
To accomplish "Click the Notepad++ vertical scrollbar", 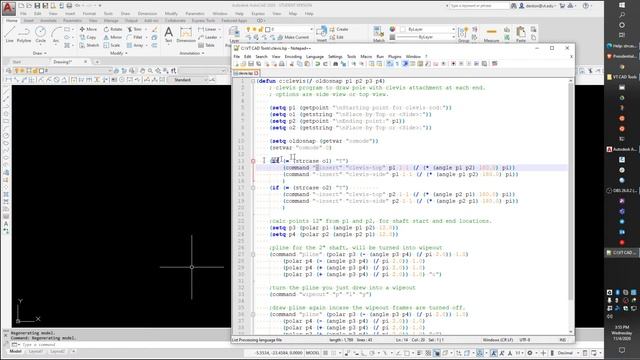I will pyautogui.click(x=571, y=206).
